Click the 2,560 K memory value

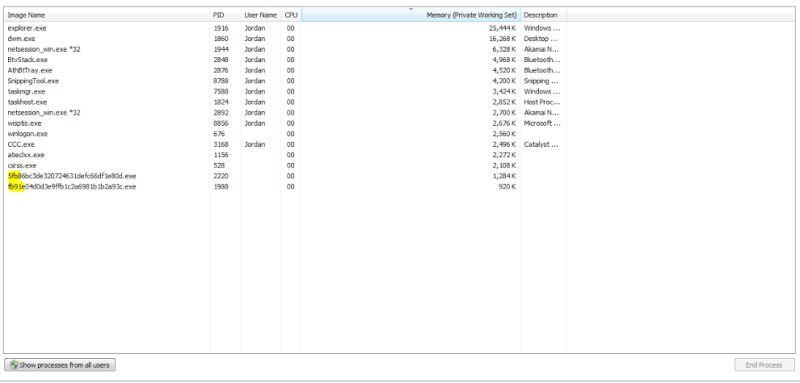coord(504,134)
